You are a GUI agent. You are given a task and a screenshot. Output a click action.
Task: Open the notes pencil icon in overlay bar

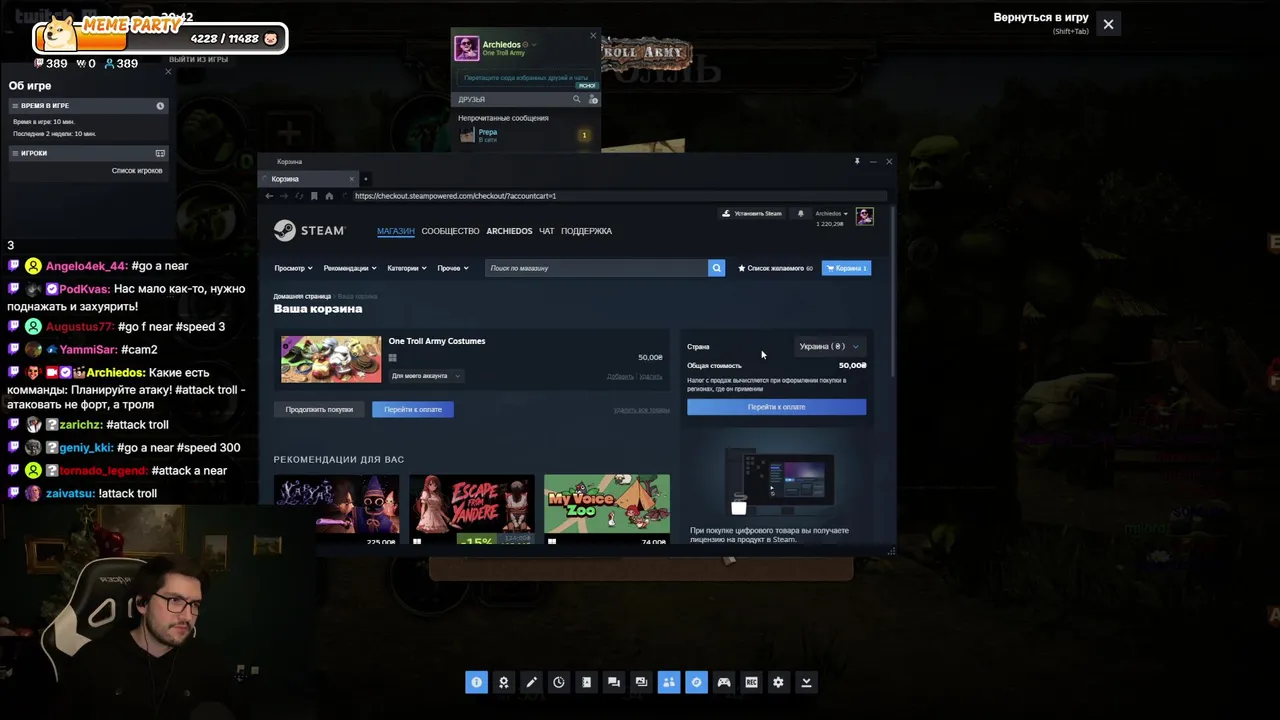coord(531,682)
